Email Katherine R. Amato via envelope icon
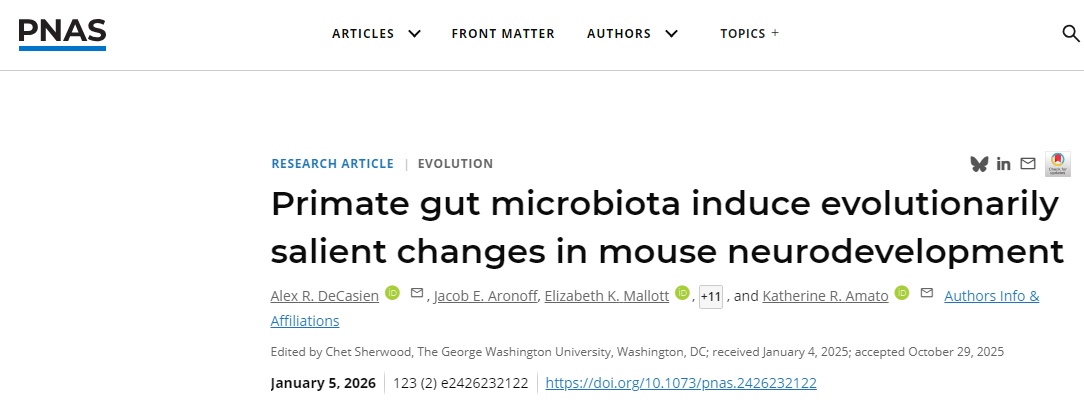 tap(926, 294)
